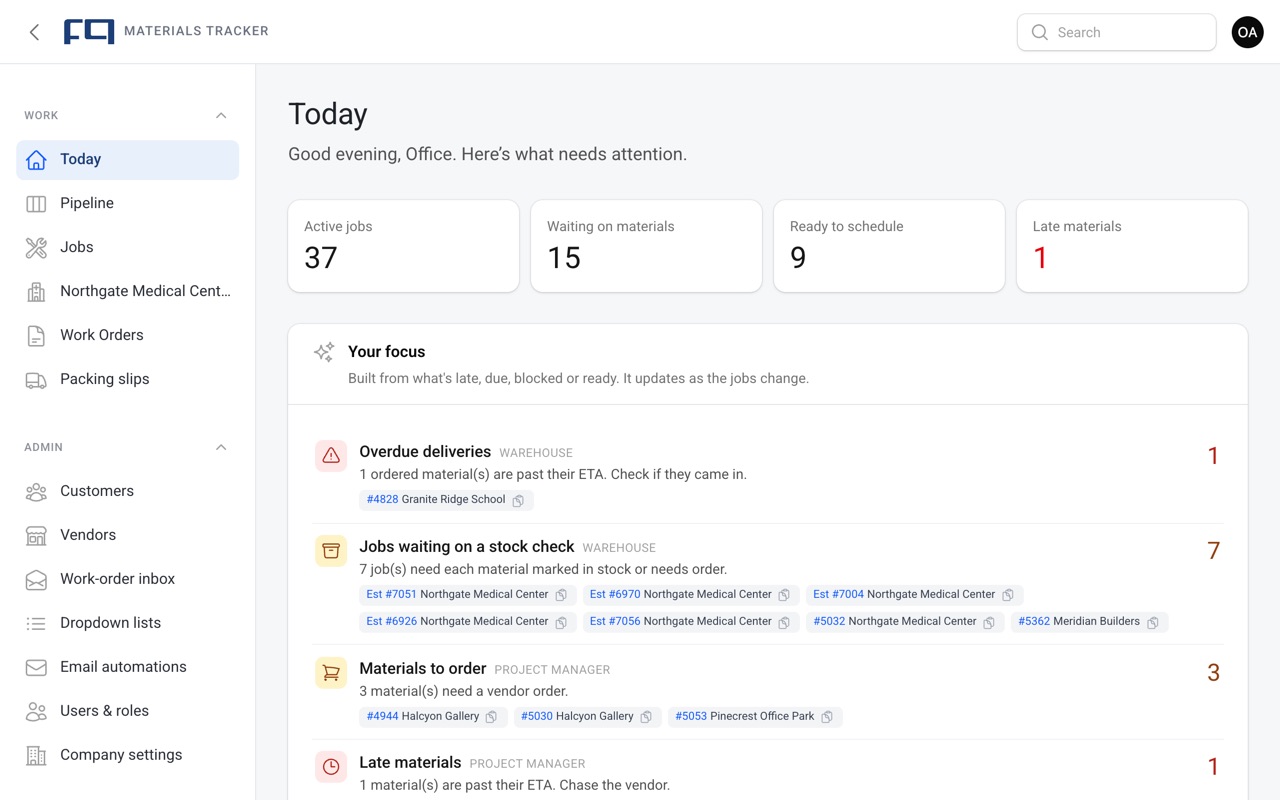
Task: Click the Materials Tracker logo
Action: 89,32
